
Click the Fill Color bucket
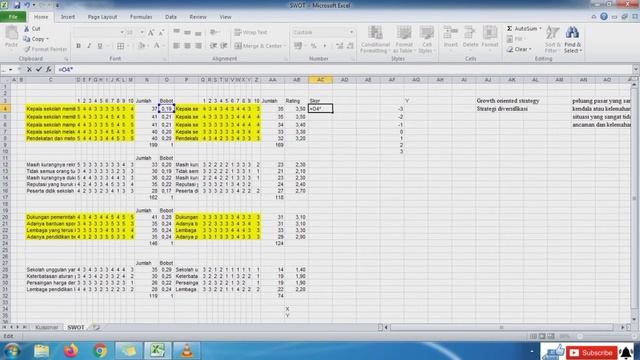click(x=141, y=46)
